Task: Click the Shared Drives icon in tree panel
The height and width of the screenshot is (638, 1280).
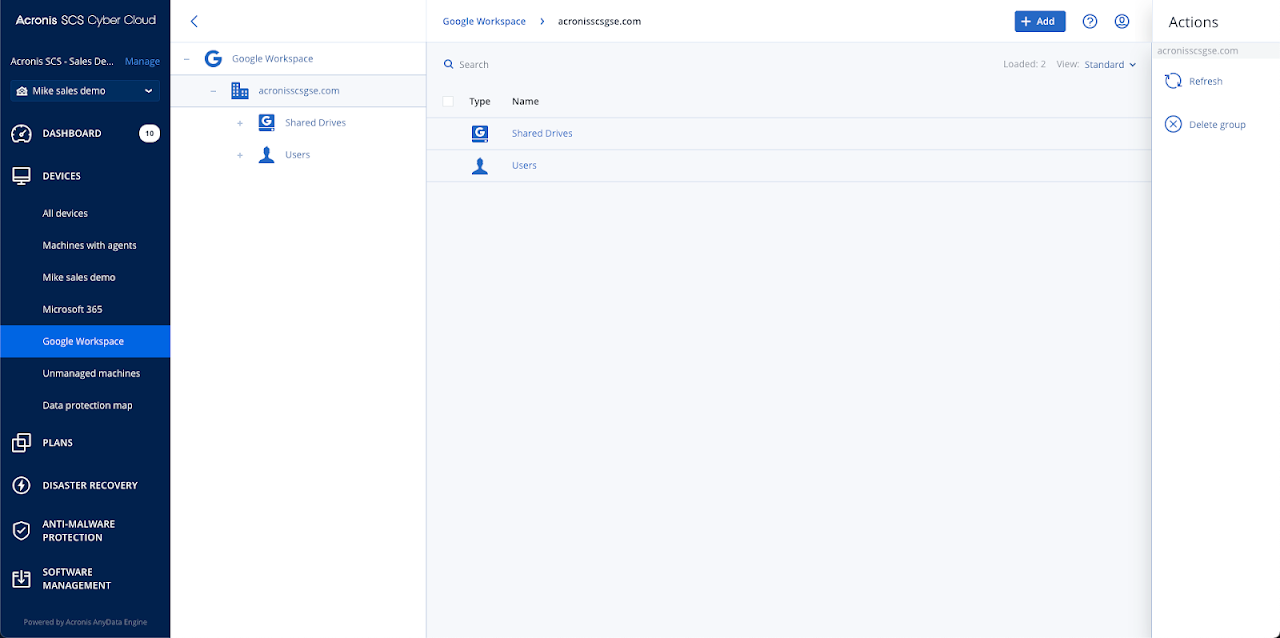Action: coord(266,123)
